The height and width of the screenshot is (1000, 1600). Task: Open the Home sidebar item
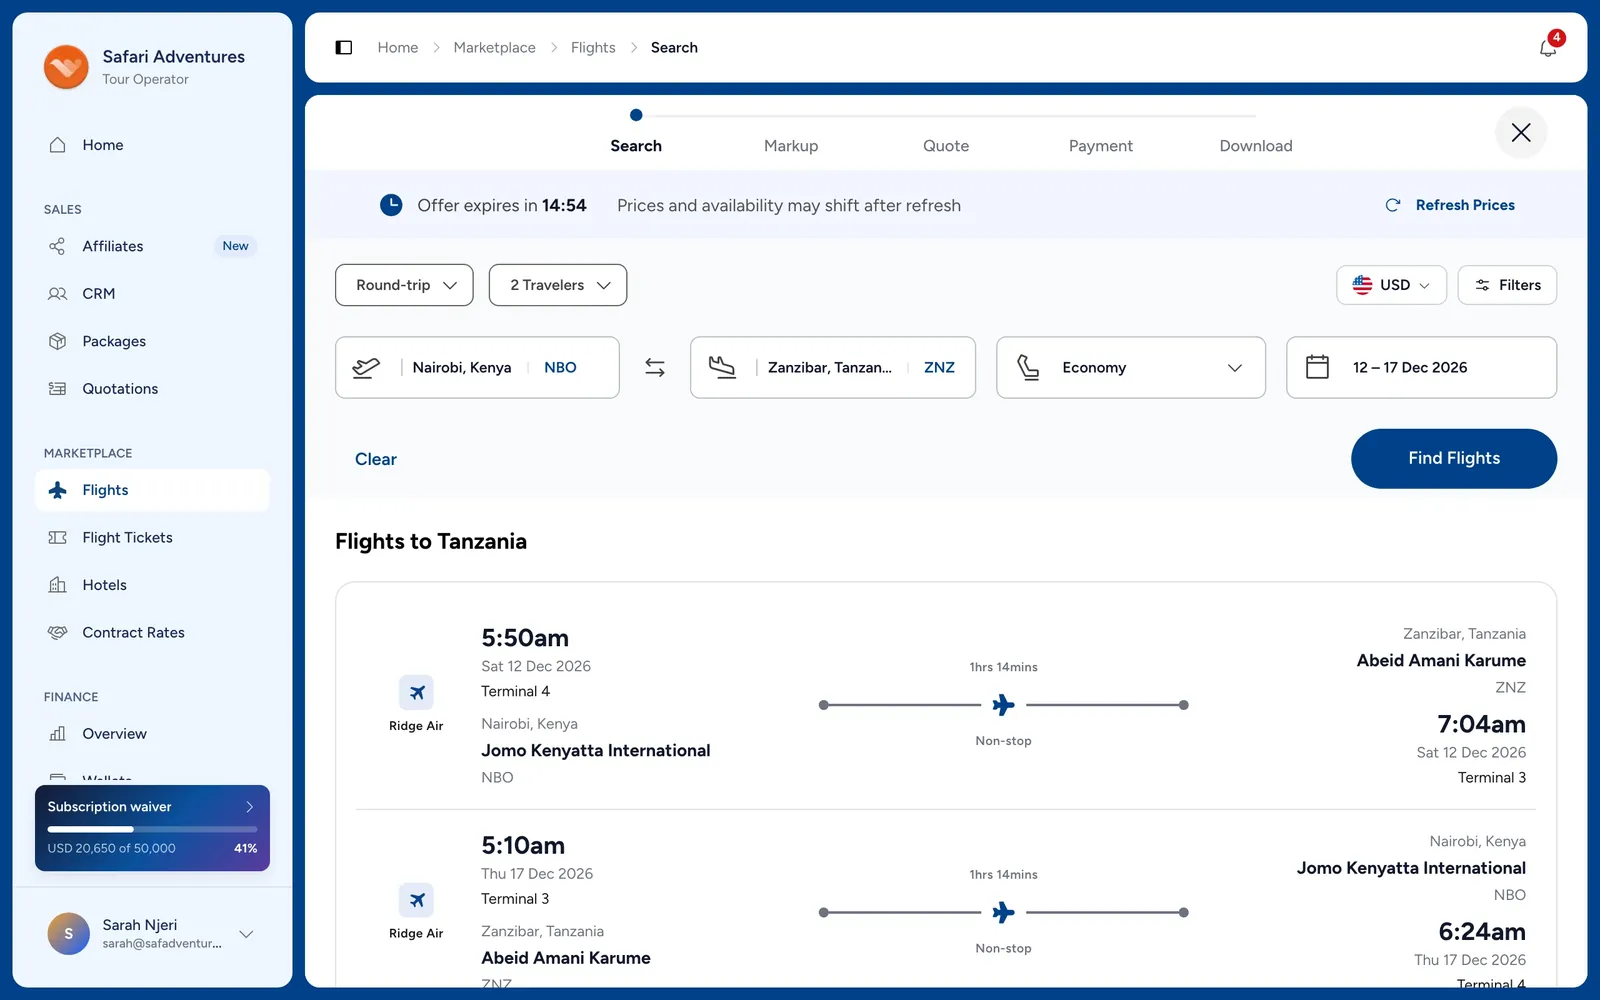[152, 145]
